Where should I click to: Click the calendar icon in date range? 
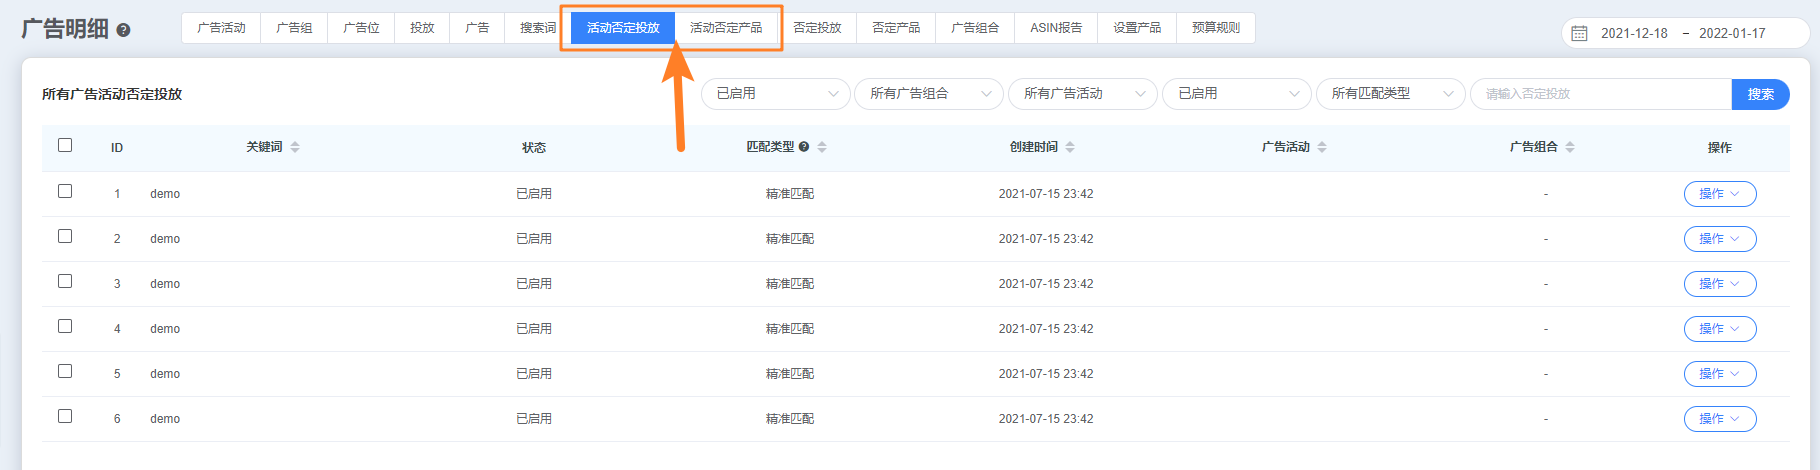(x=1579, y=33)
